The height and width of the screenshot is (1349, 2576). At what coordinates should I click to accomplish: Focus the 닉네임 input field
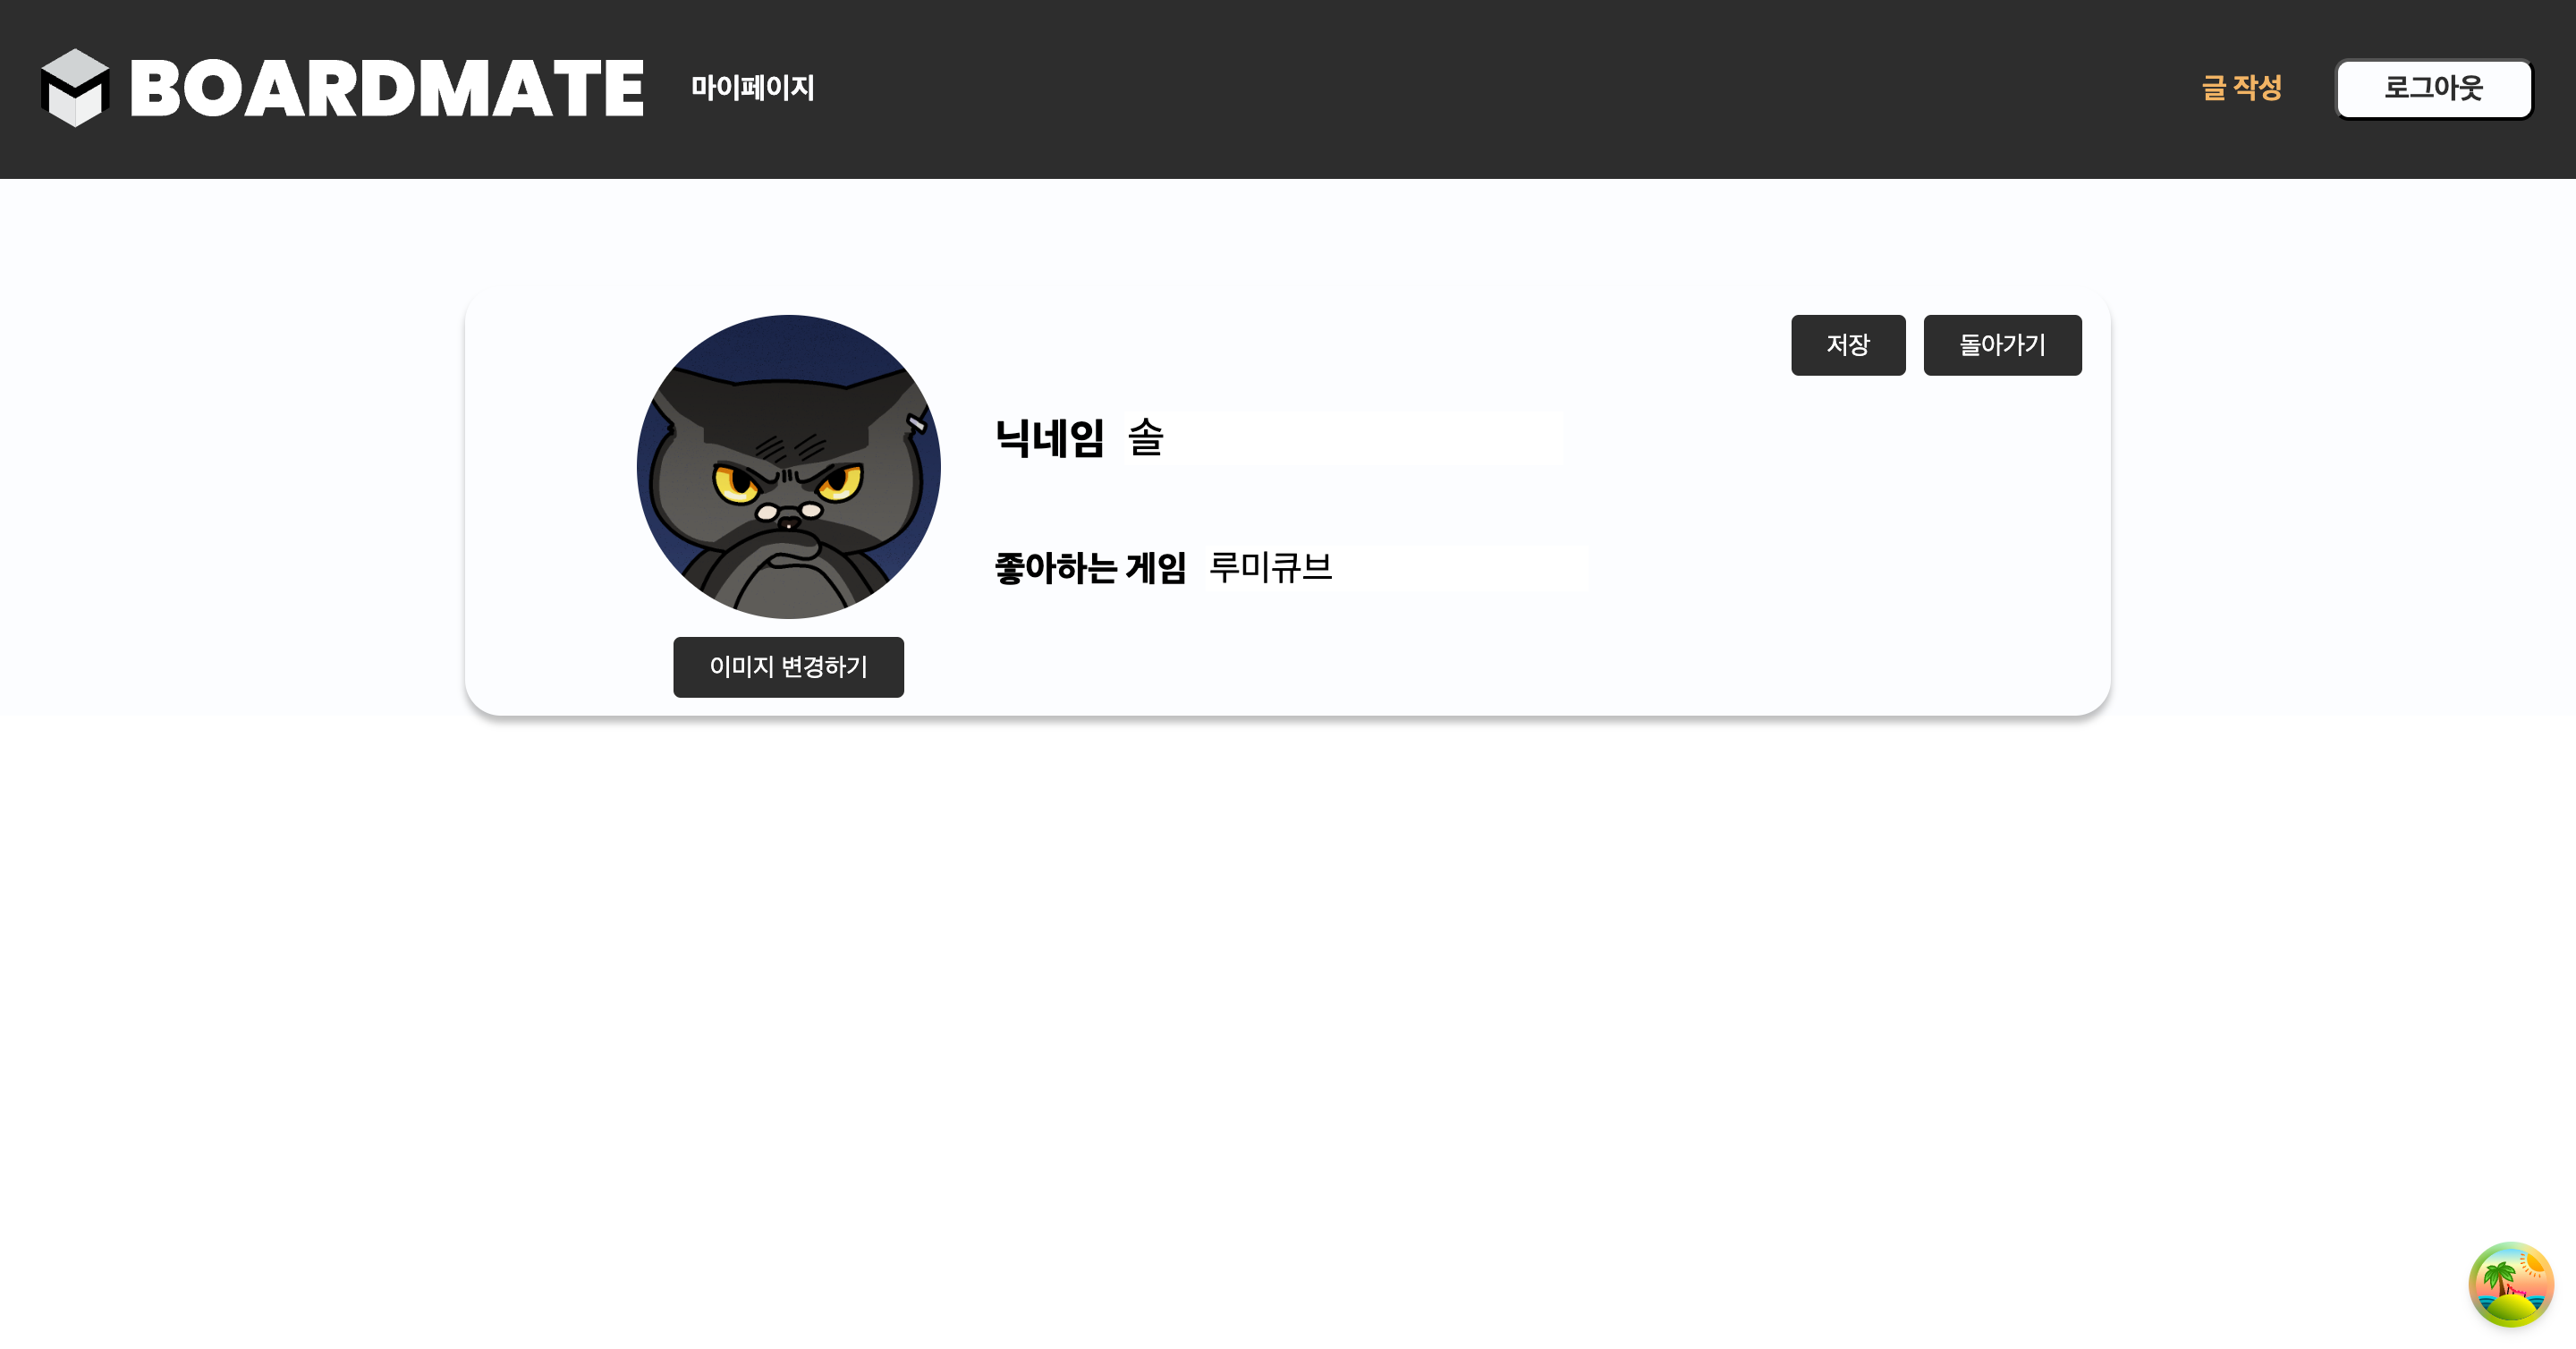click(x=1343, y=437)
